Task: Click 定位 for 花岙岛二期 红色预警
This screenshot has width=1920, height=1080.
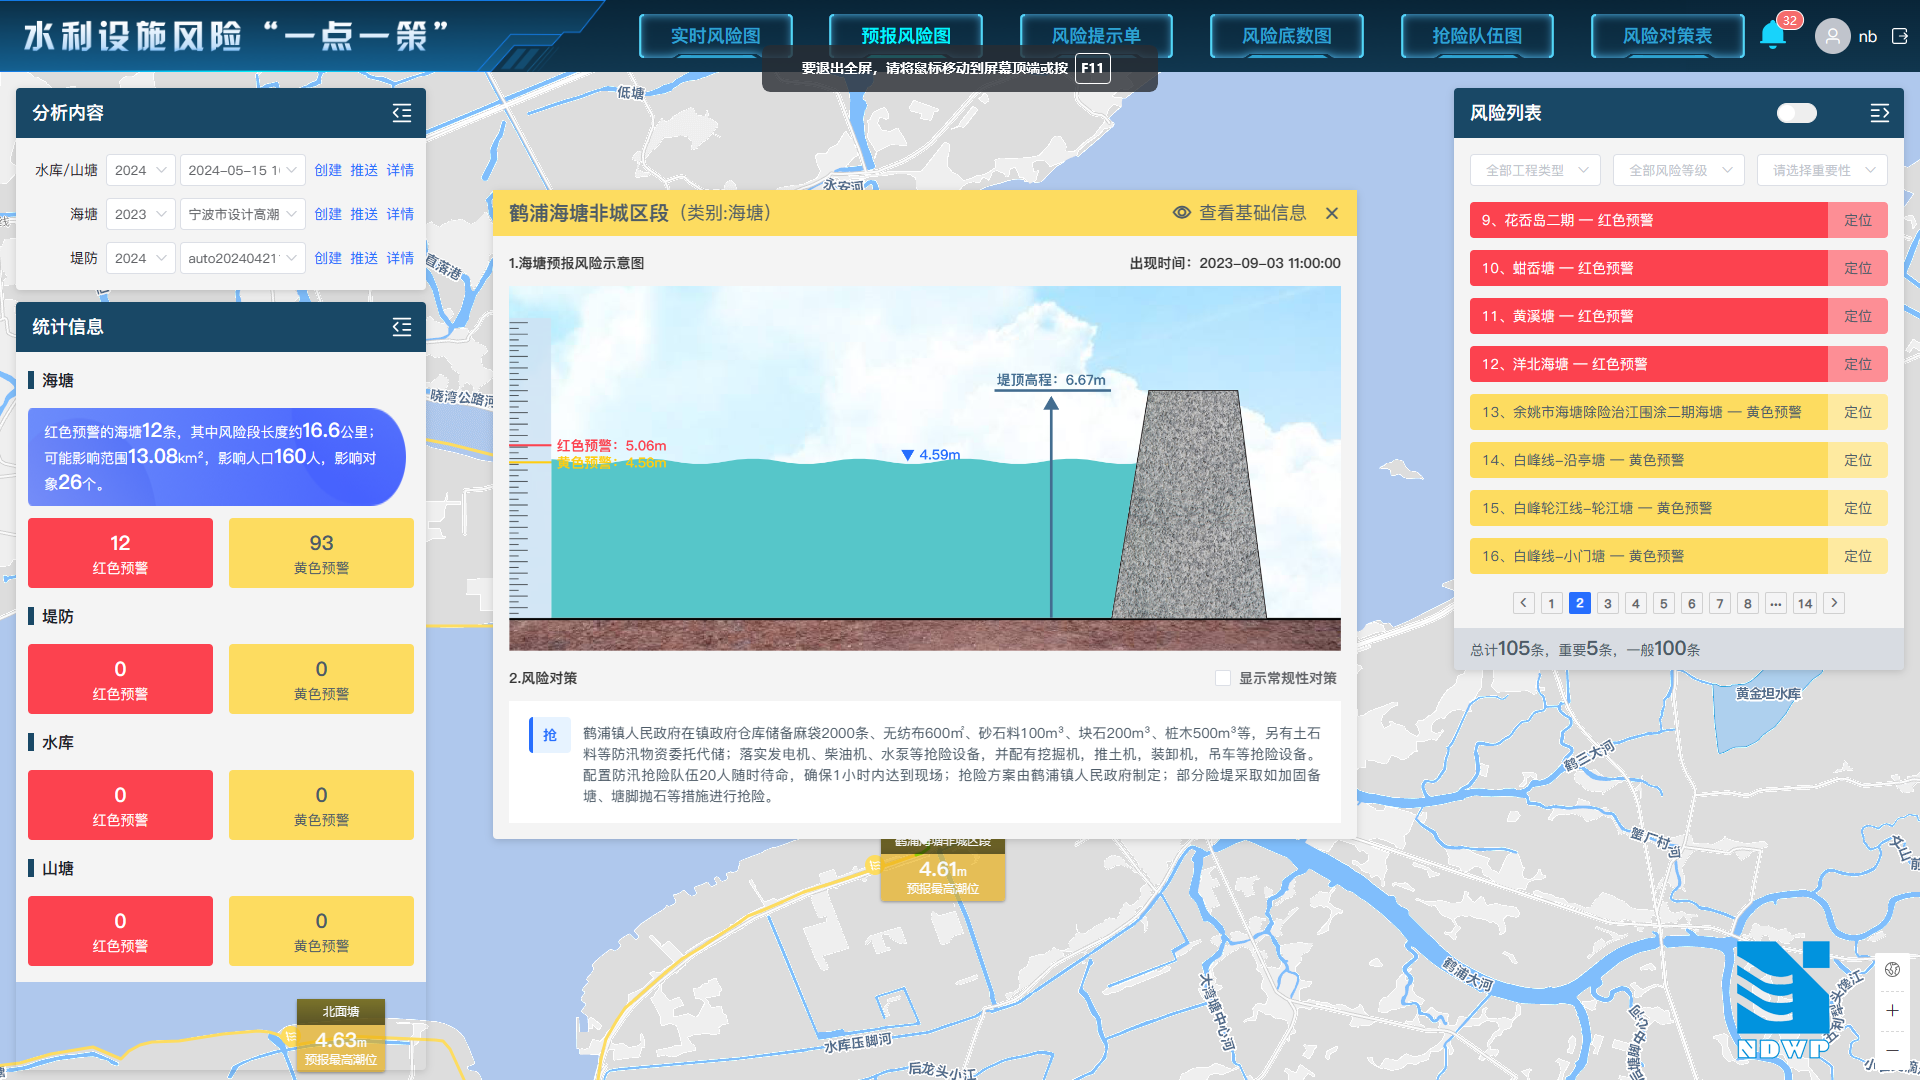Action: [1857, 220]
